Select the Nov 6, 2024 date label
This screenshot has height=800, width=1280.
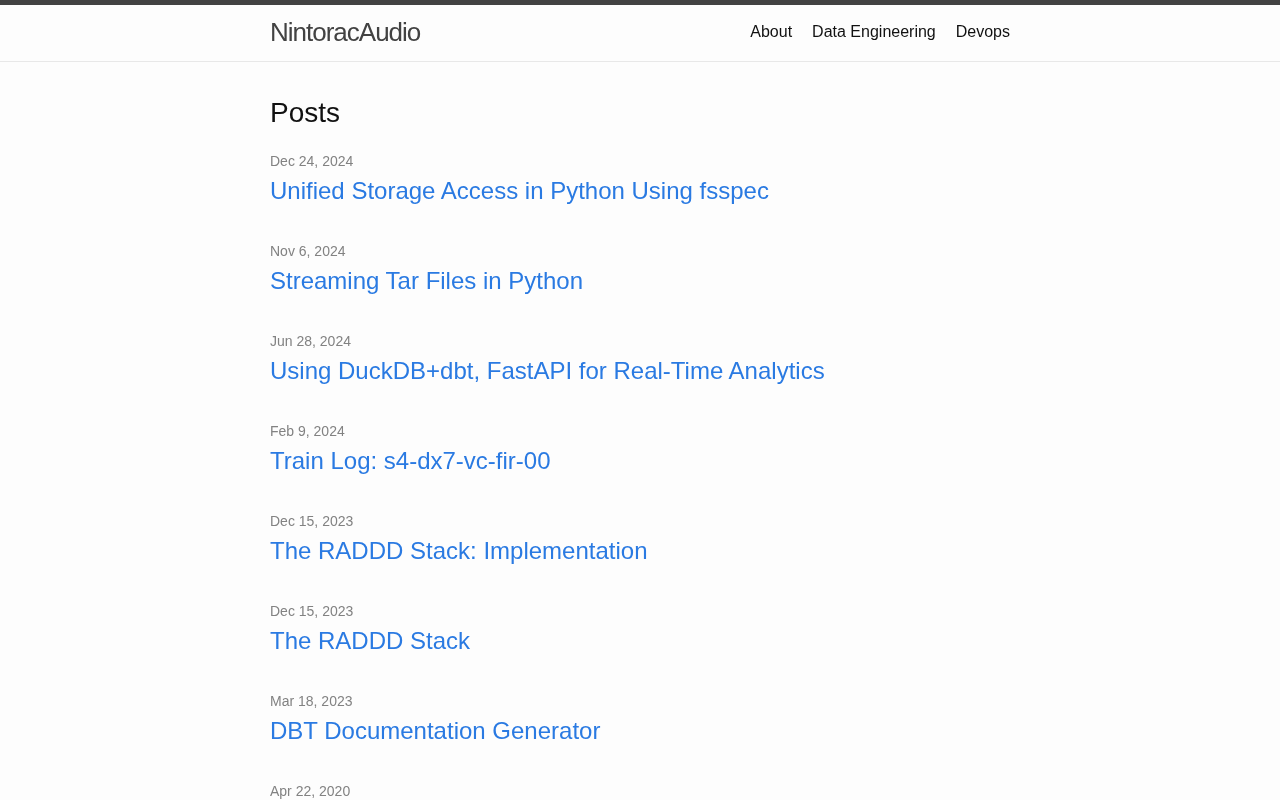coord(307,251)
